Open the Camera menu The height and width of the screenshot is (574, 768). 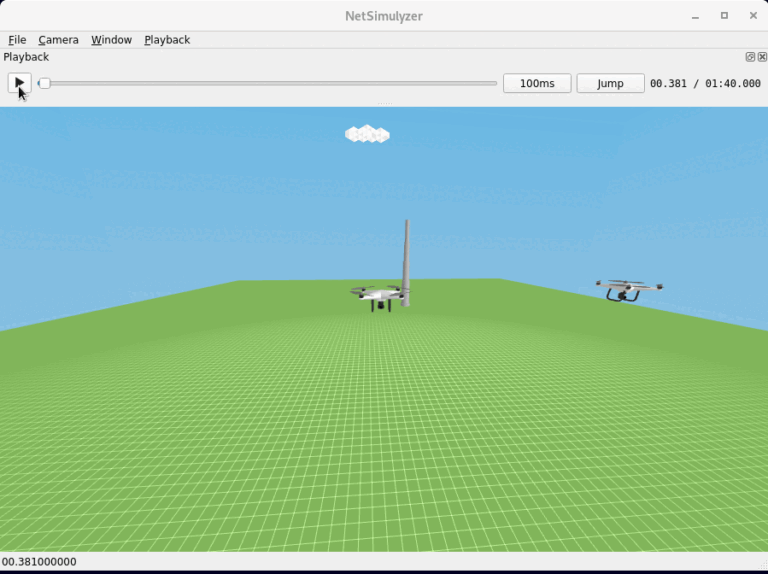tap(58, 40)
